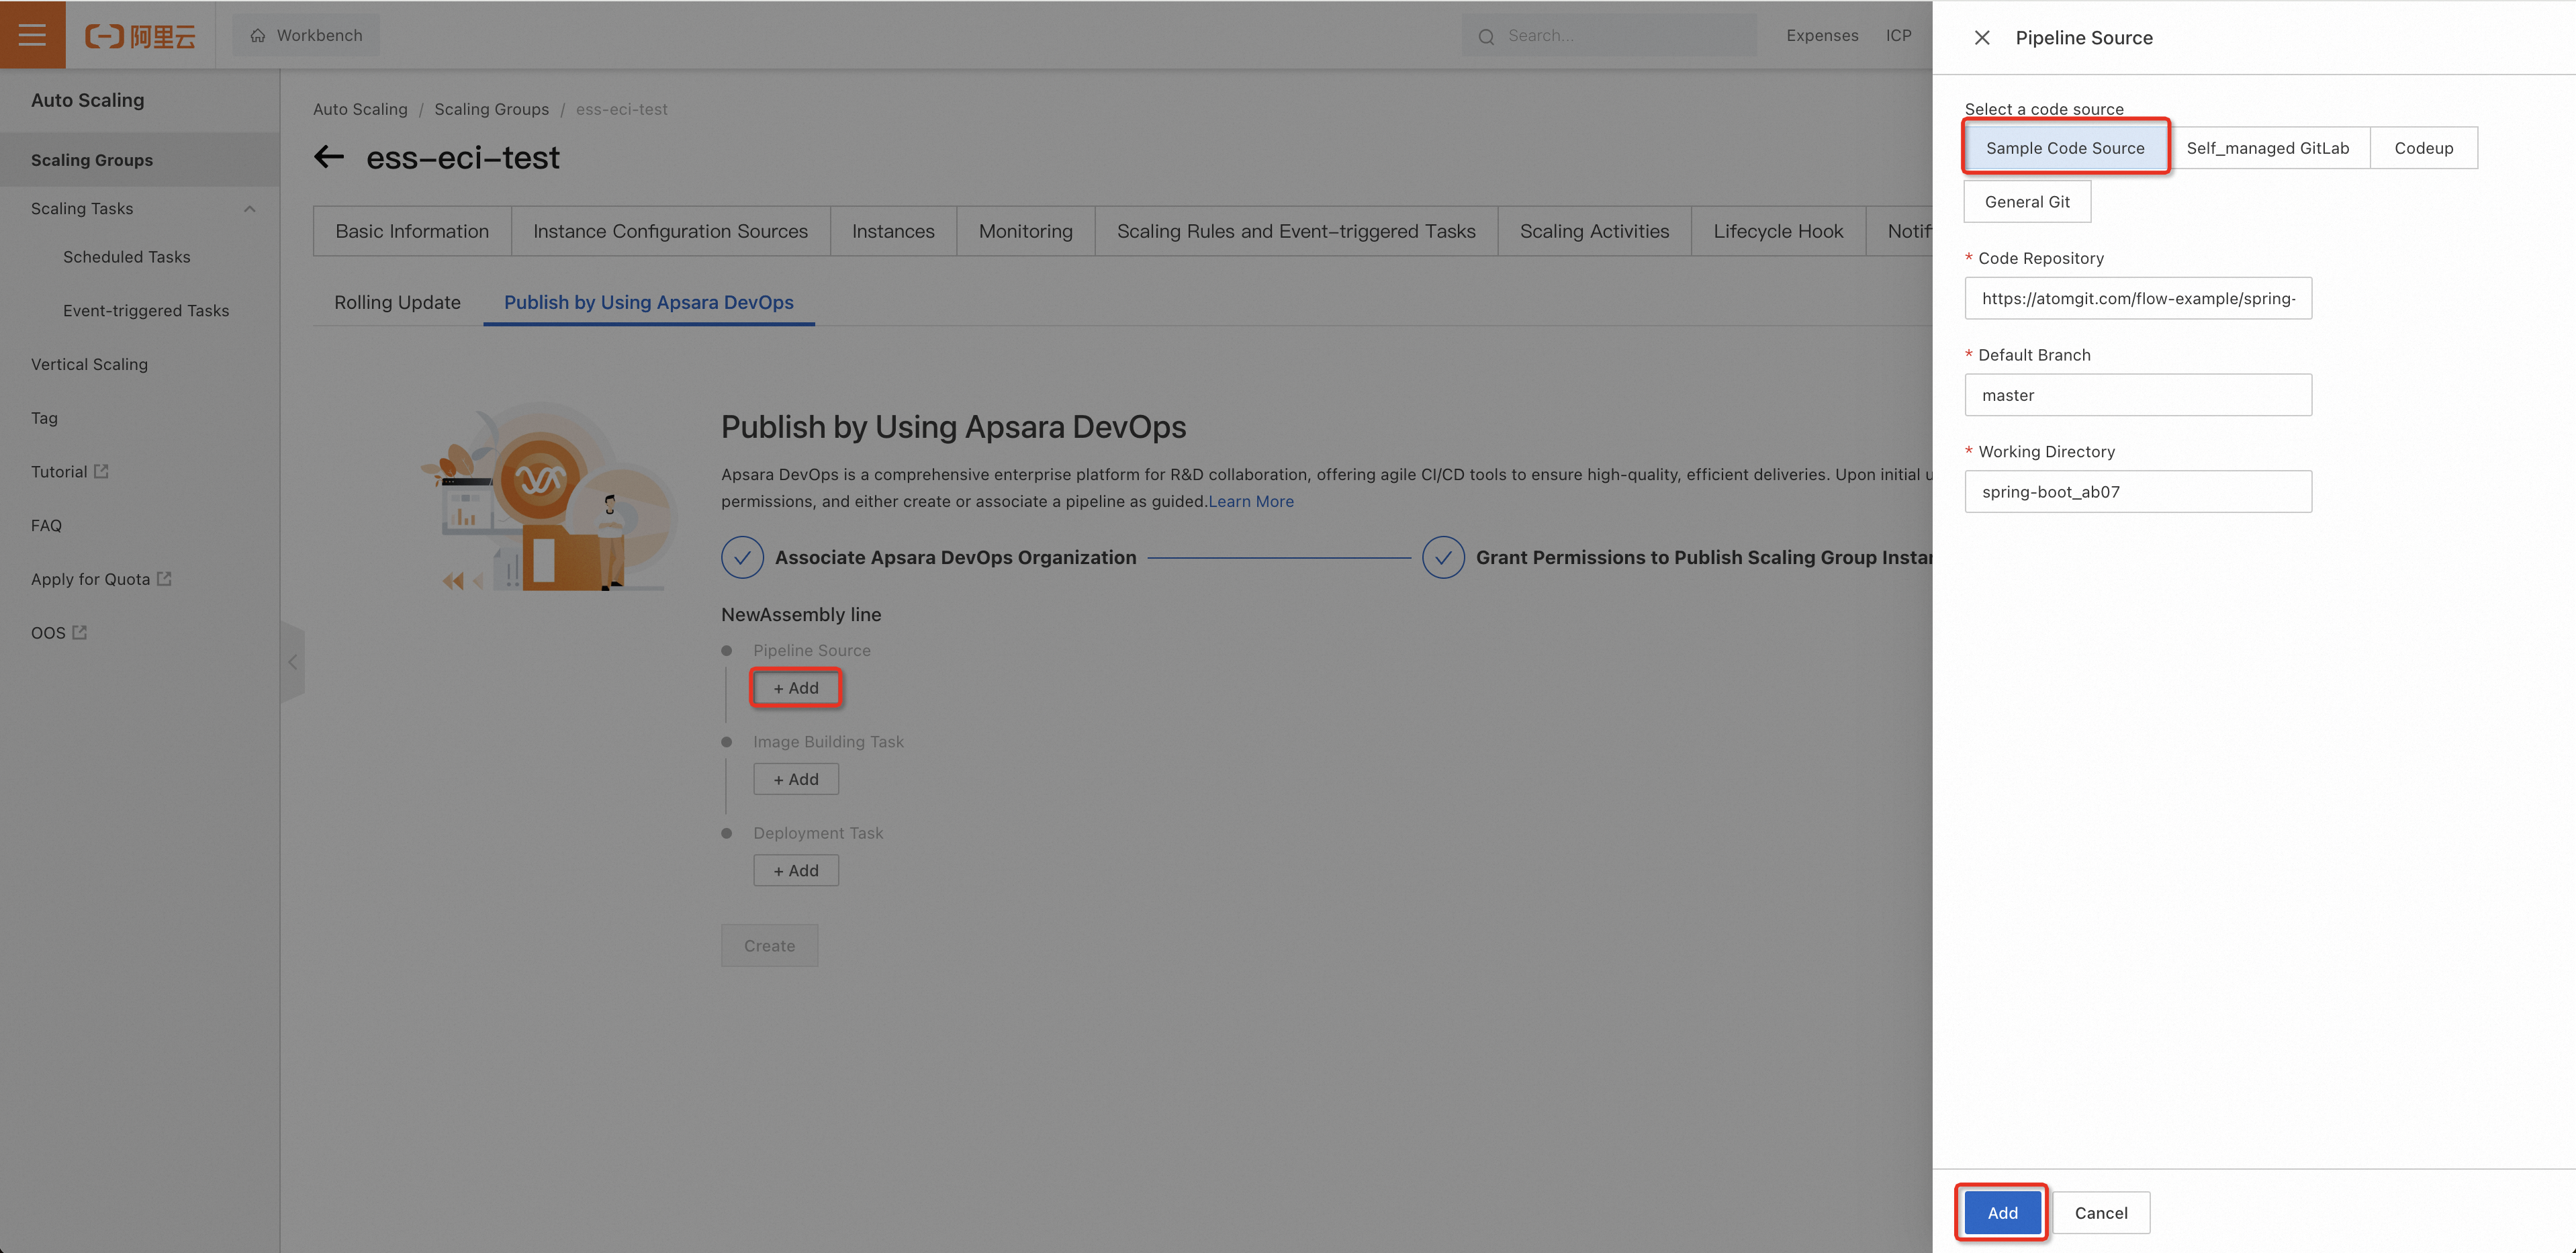Image resolution: width=2576 pixels, height=1253 pixels.
Task: Click the search magnifier icon
Action: click(x=1486, y=37)
